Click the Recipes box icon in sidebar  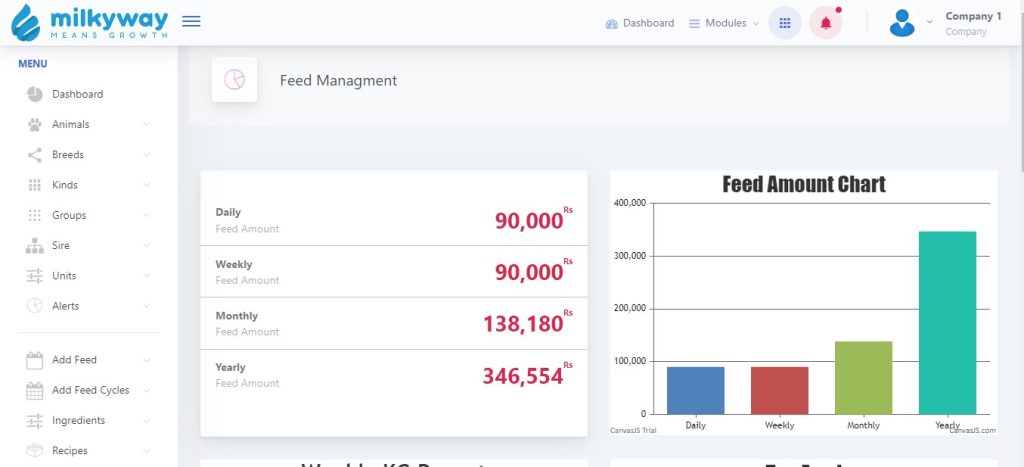(35, 451)
